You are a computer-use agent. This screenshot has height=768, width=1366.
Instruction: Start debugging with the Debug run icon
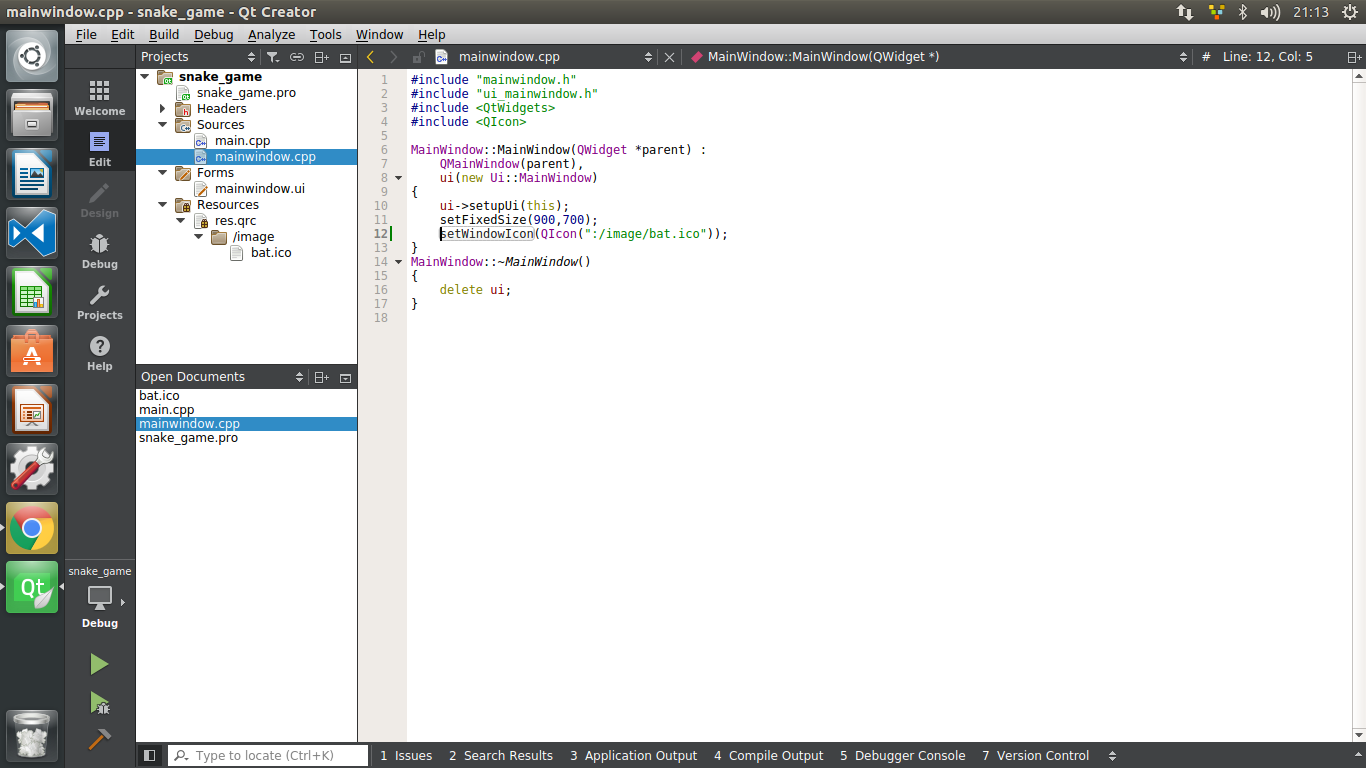pos(99,702)
